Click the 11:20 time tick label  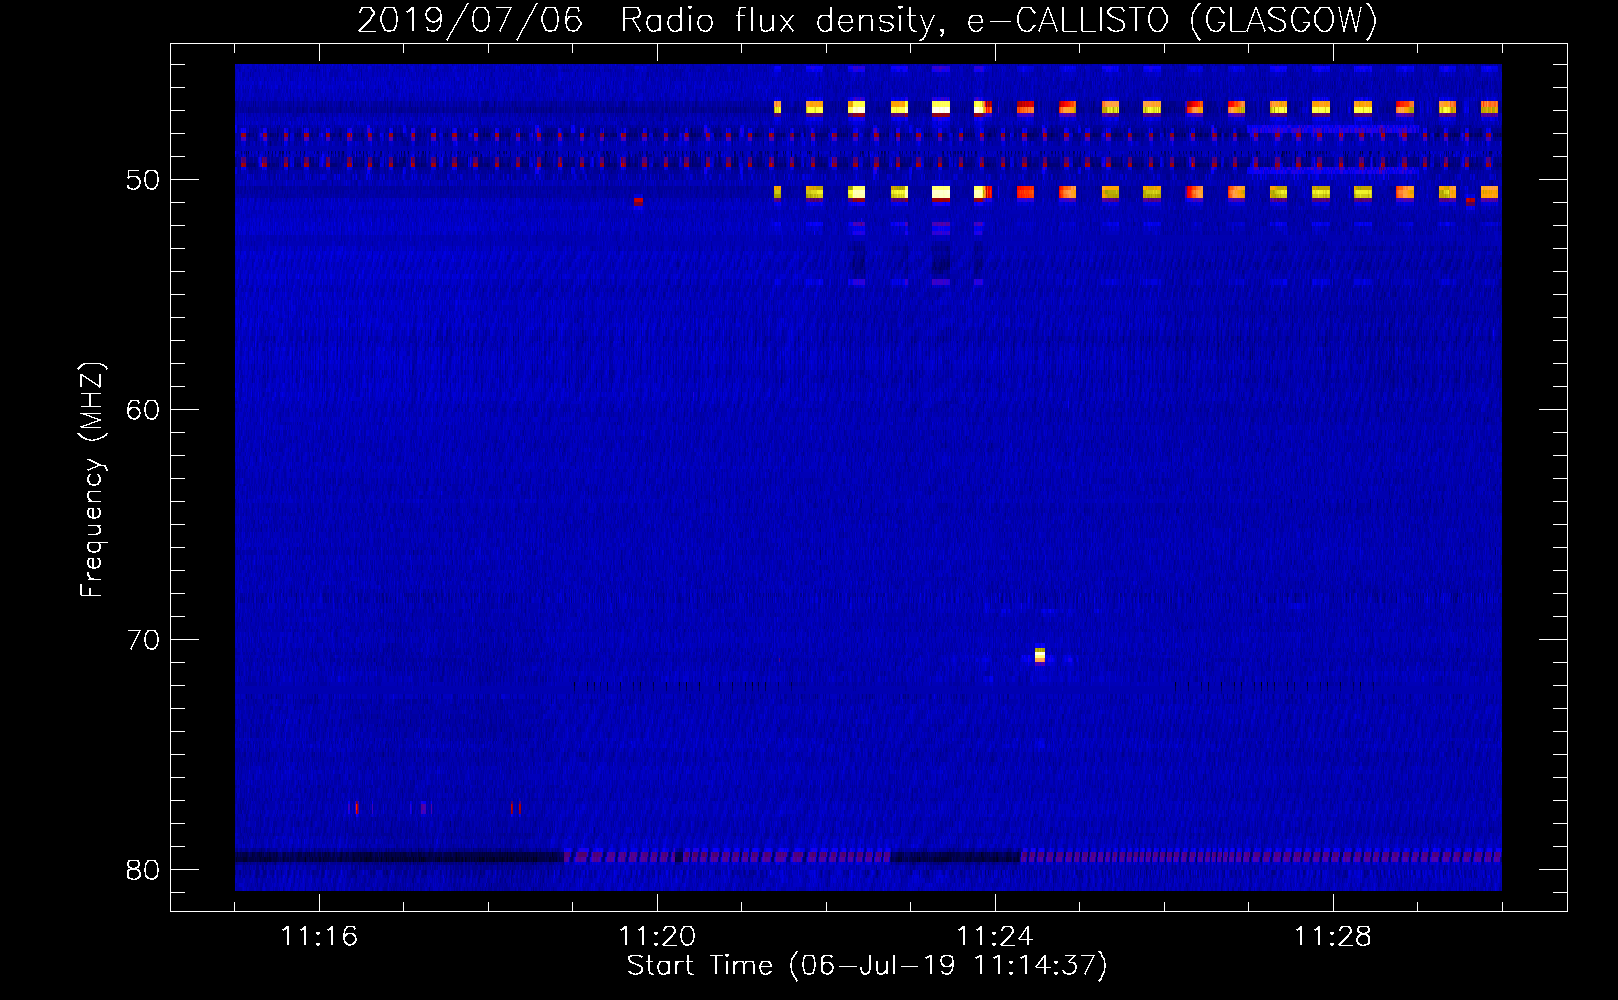[x=657, y=937]
